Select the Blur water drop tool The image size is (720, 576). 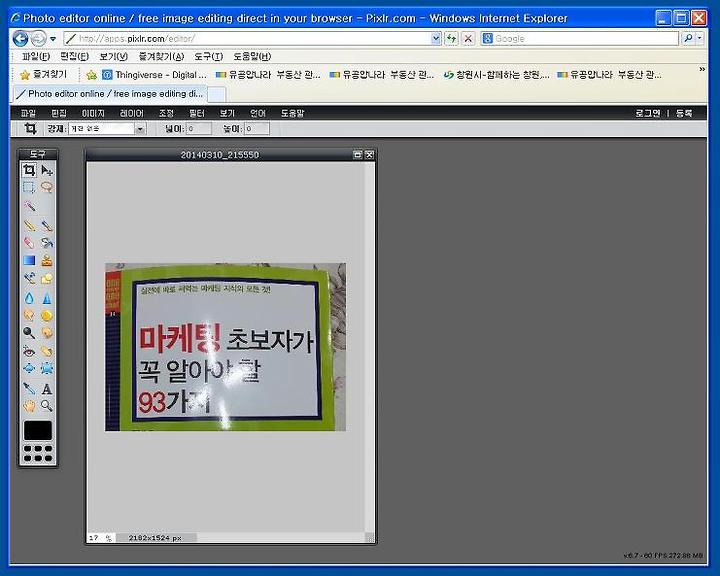click(x=29, y=298)
